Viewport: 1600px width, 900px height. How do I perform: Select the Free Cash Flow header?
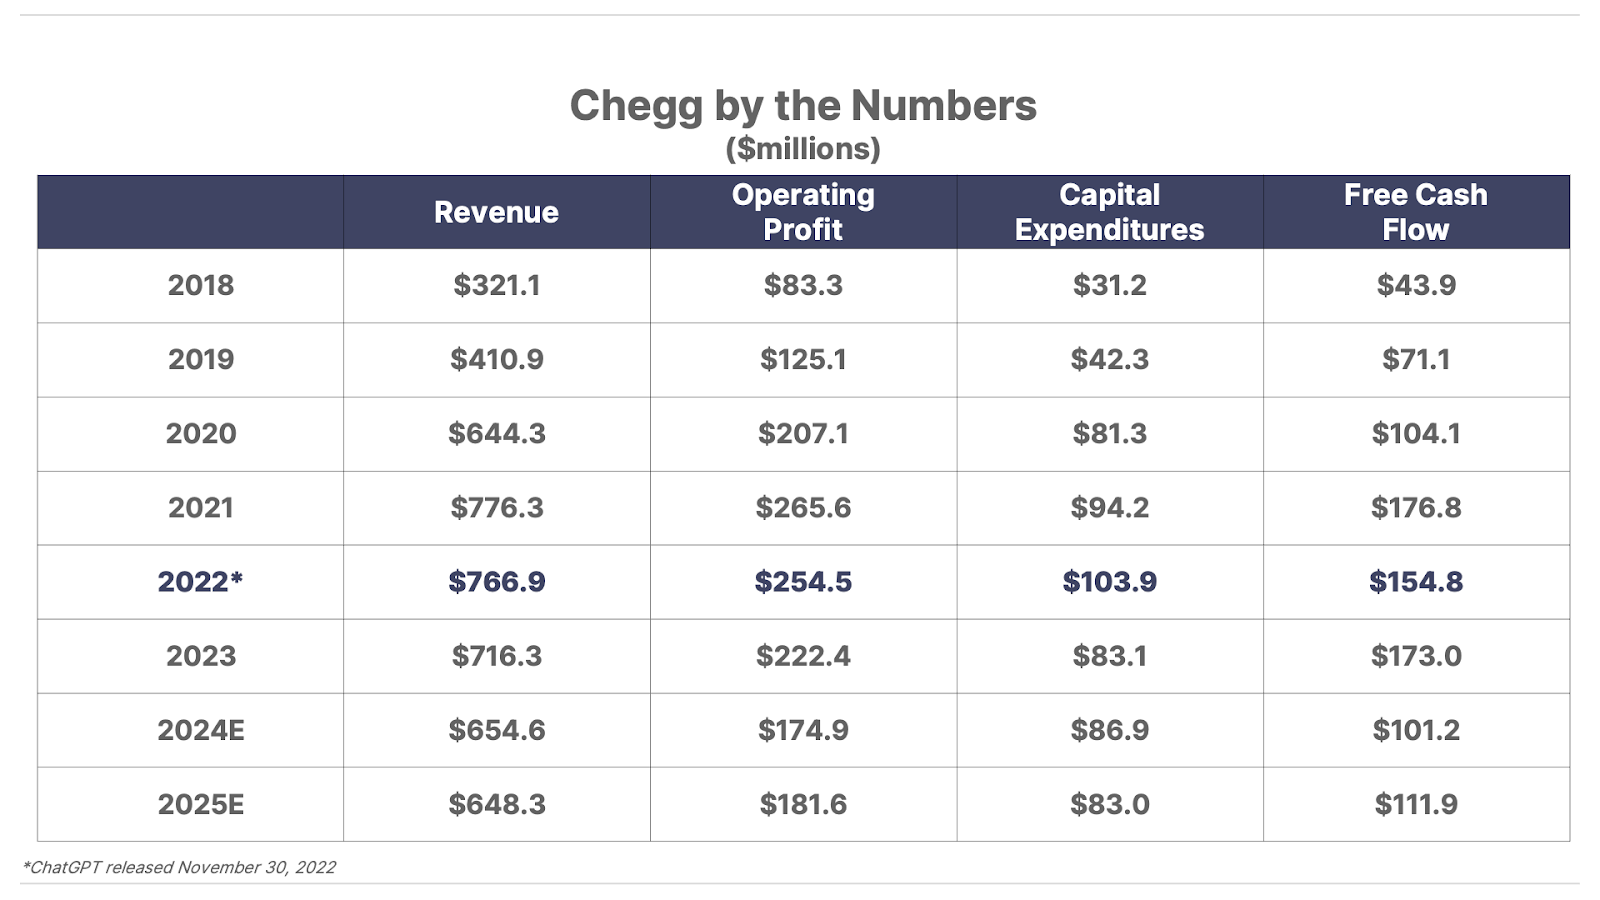1415,212
